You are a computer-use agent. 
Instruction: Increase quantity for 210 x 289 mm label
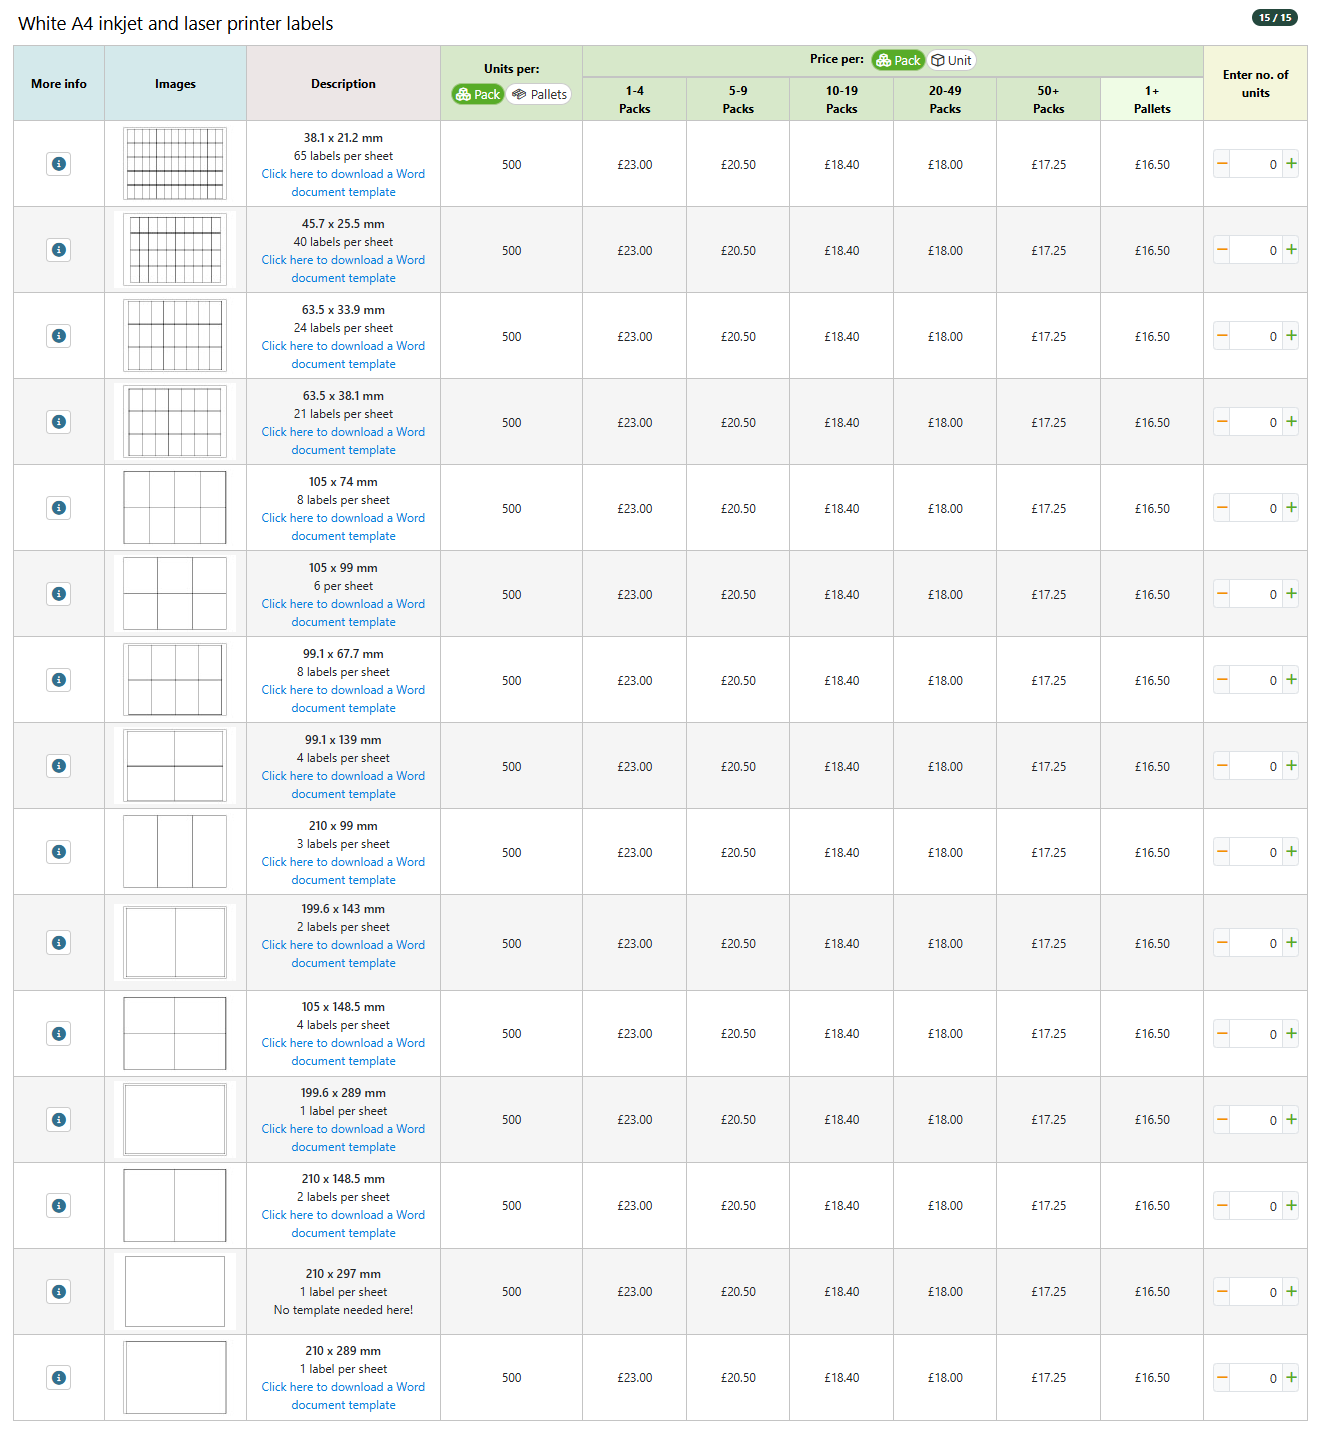click(x=1291, y=1377)
